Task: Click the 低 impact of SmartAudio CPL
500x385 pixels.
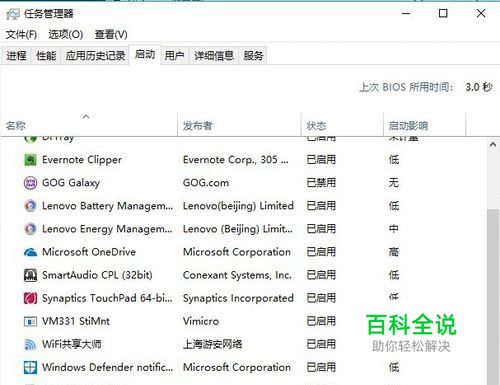Action: tap(394, 275)
